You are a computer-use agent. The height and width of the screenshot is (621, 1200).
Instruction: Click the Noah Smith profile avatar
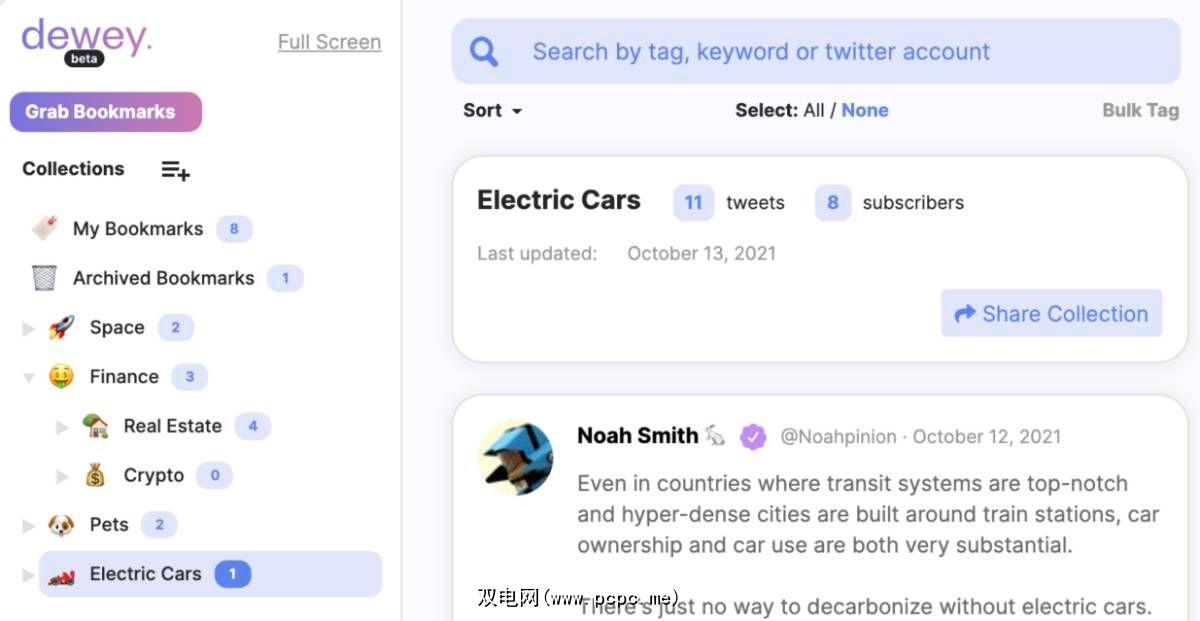click(515, 458)
